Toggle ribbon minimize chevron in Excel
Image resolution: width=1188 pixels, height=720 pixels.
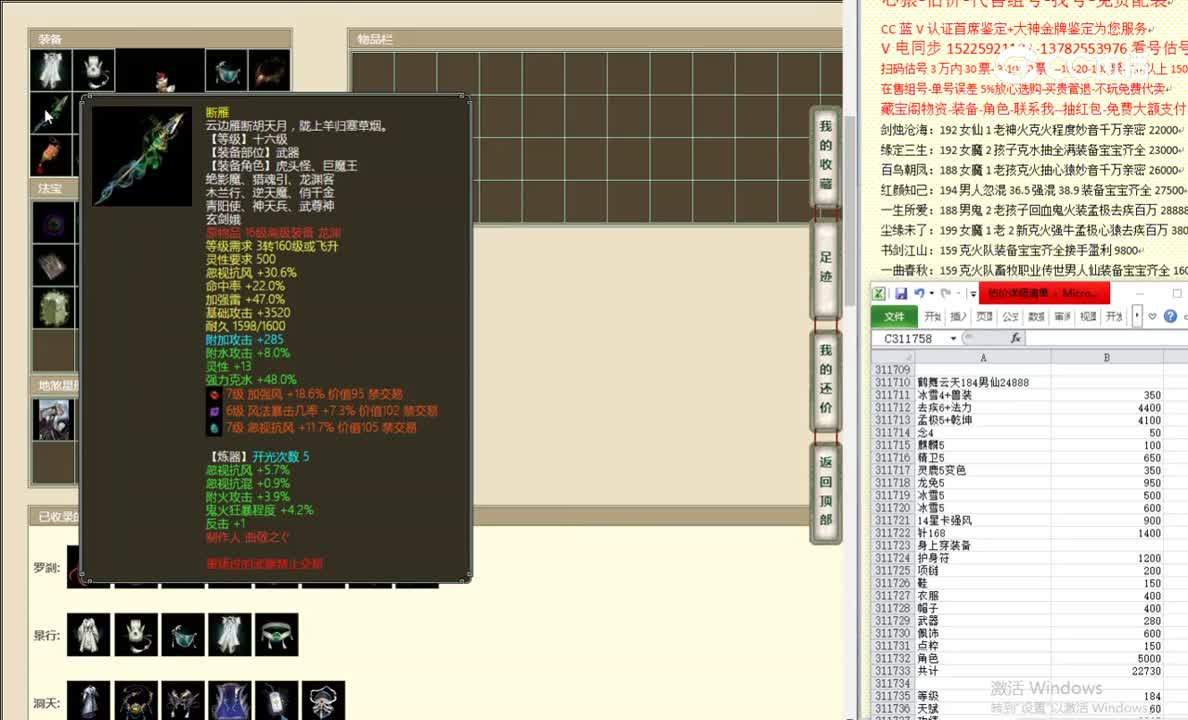coord(1152,316)
